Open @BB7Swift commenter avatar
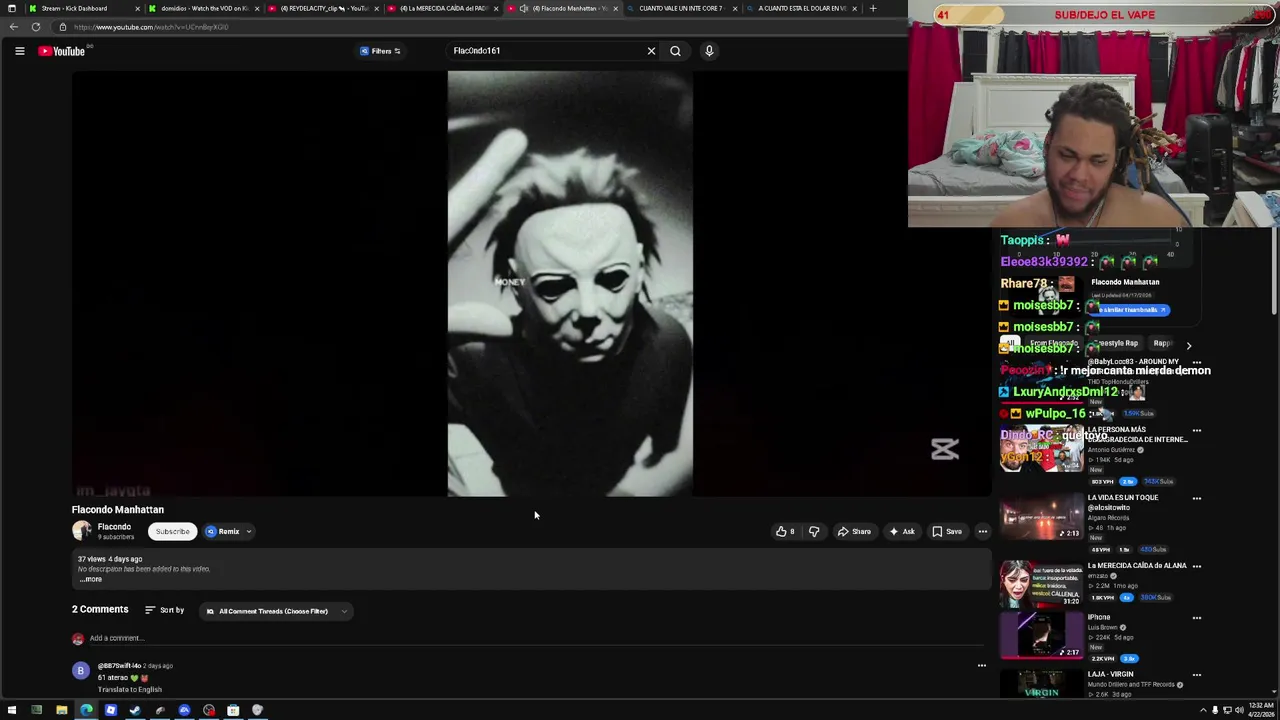Image resolution: width=1280 pixels, height=720 pixels. click(x=81, y=671)
